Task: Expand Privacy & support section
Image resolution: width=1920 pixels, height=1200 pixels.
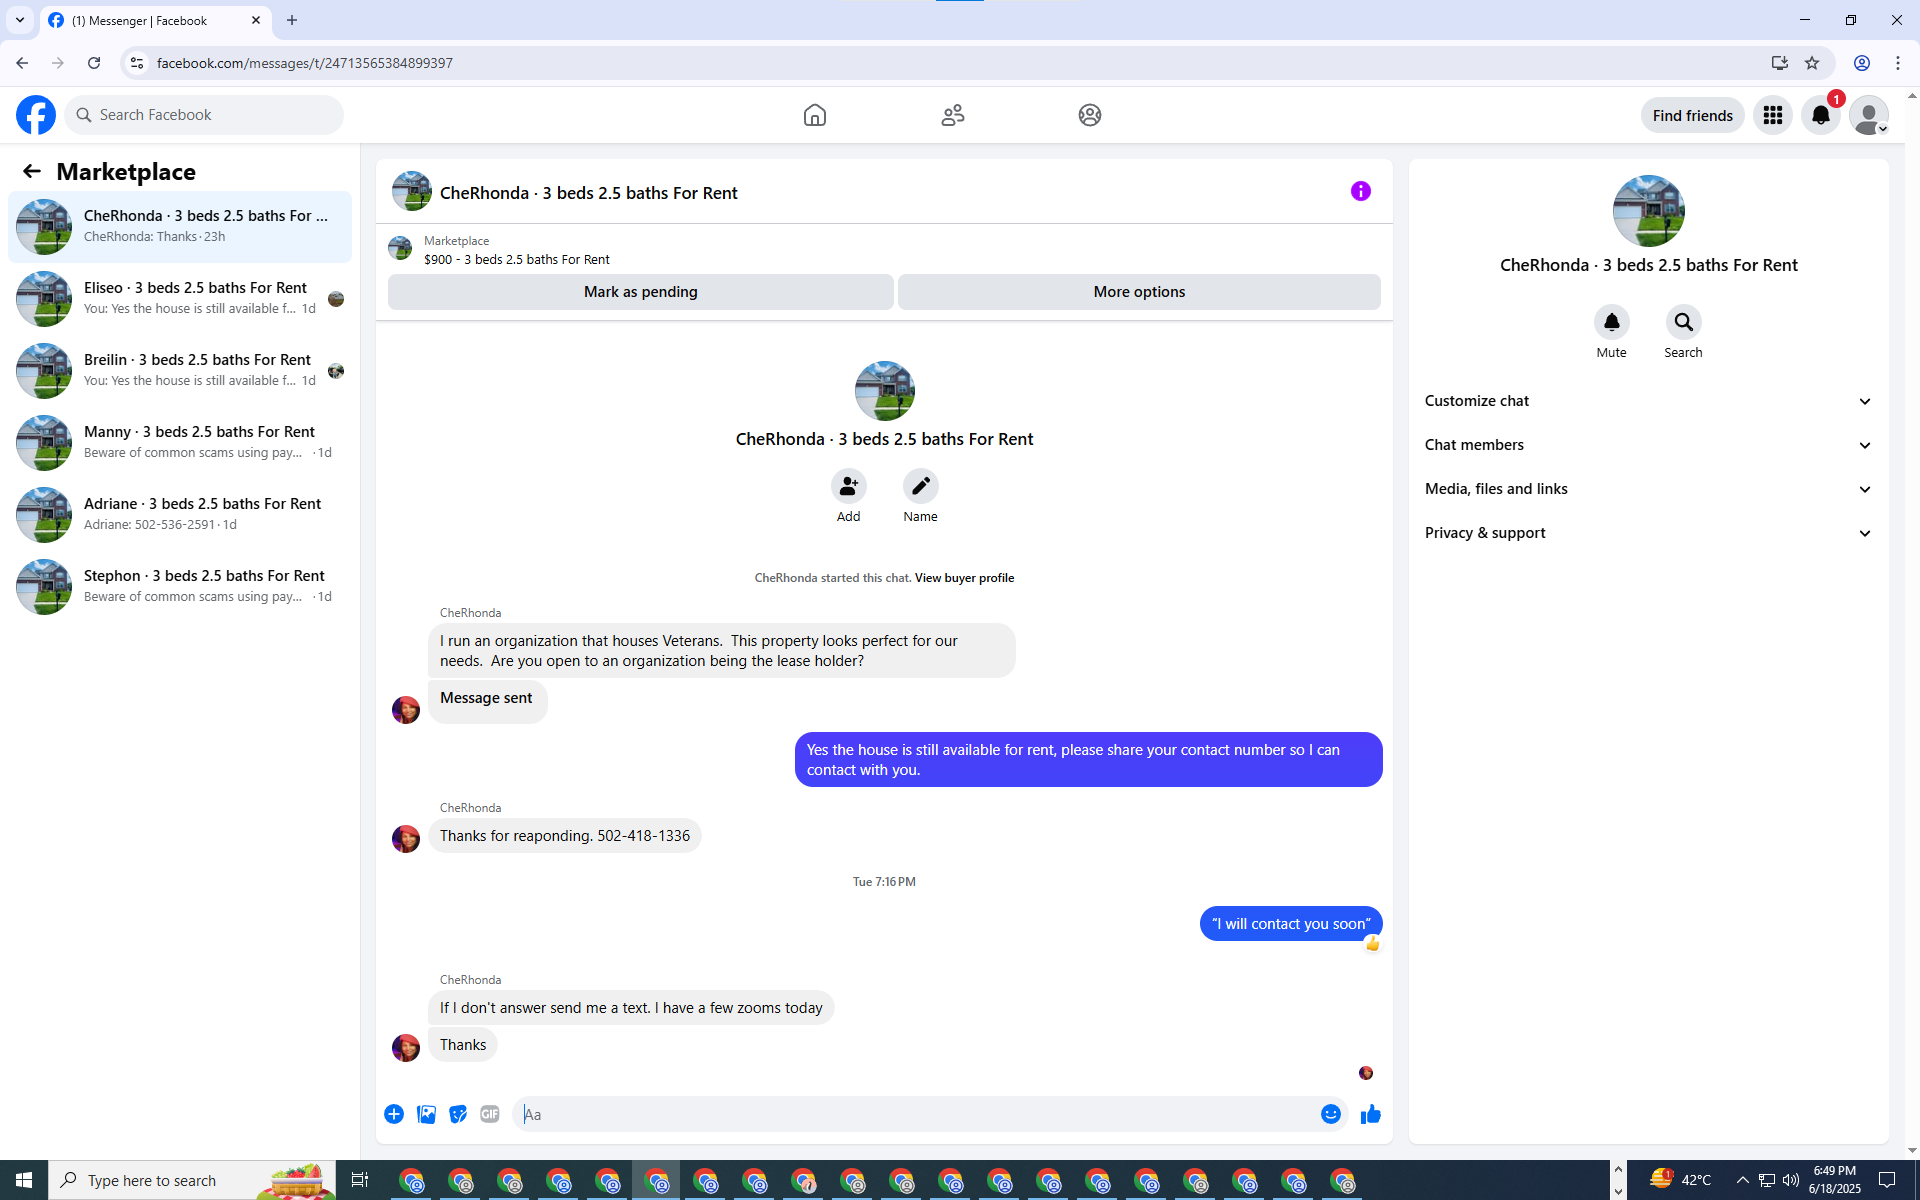Action: tap(1649, 533)
